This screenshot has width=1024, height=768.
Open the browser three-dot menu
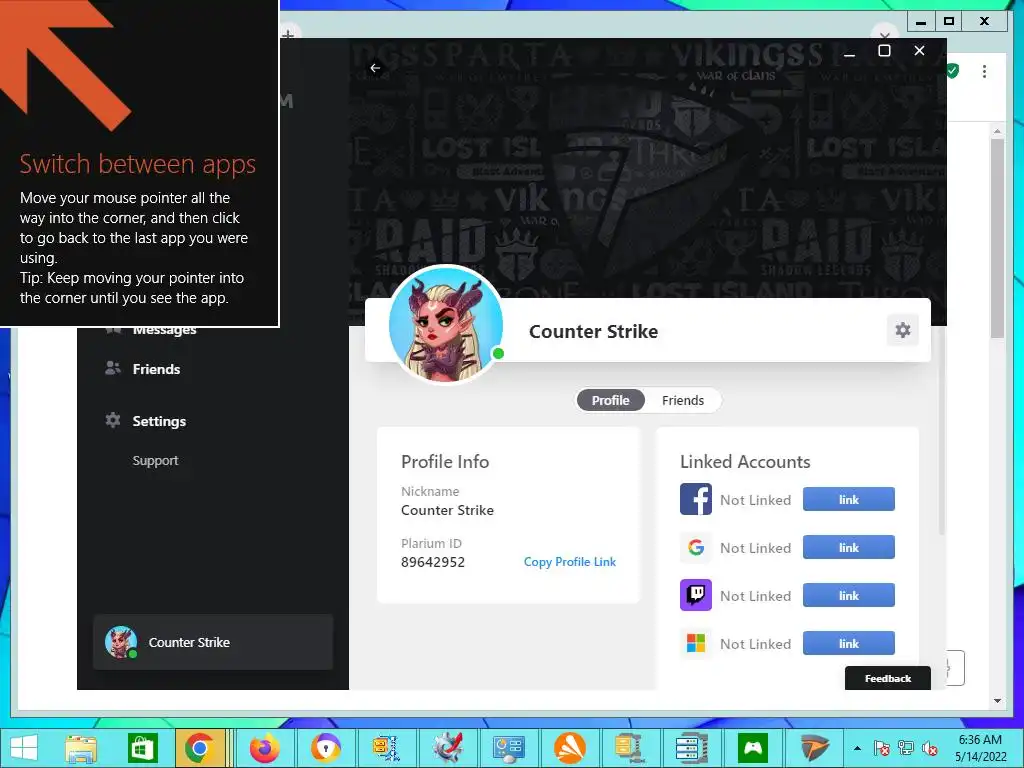tap(984, 71)
